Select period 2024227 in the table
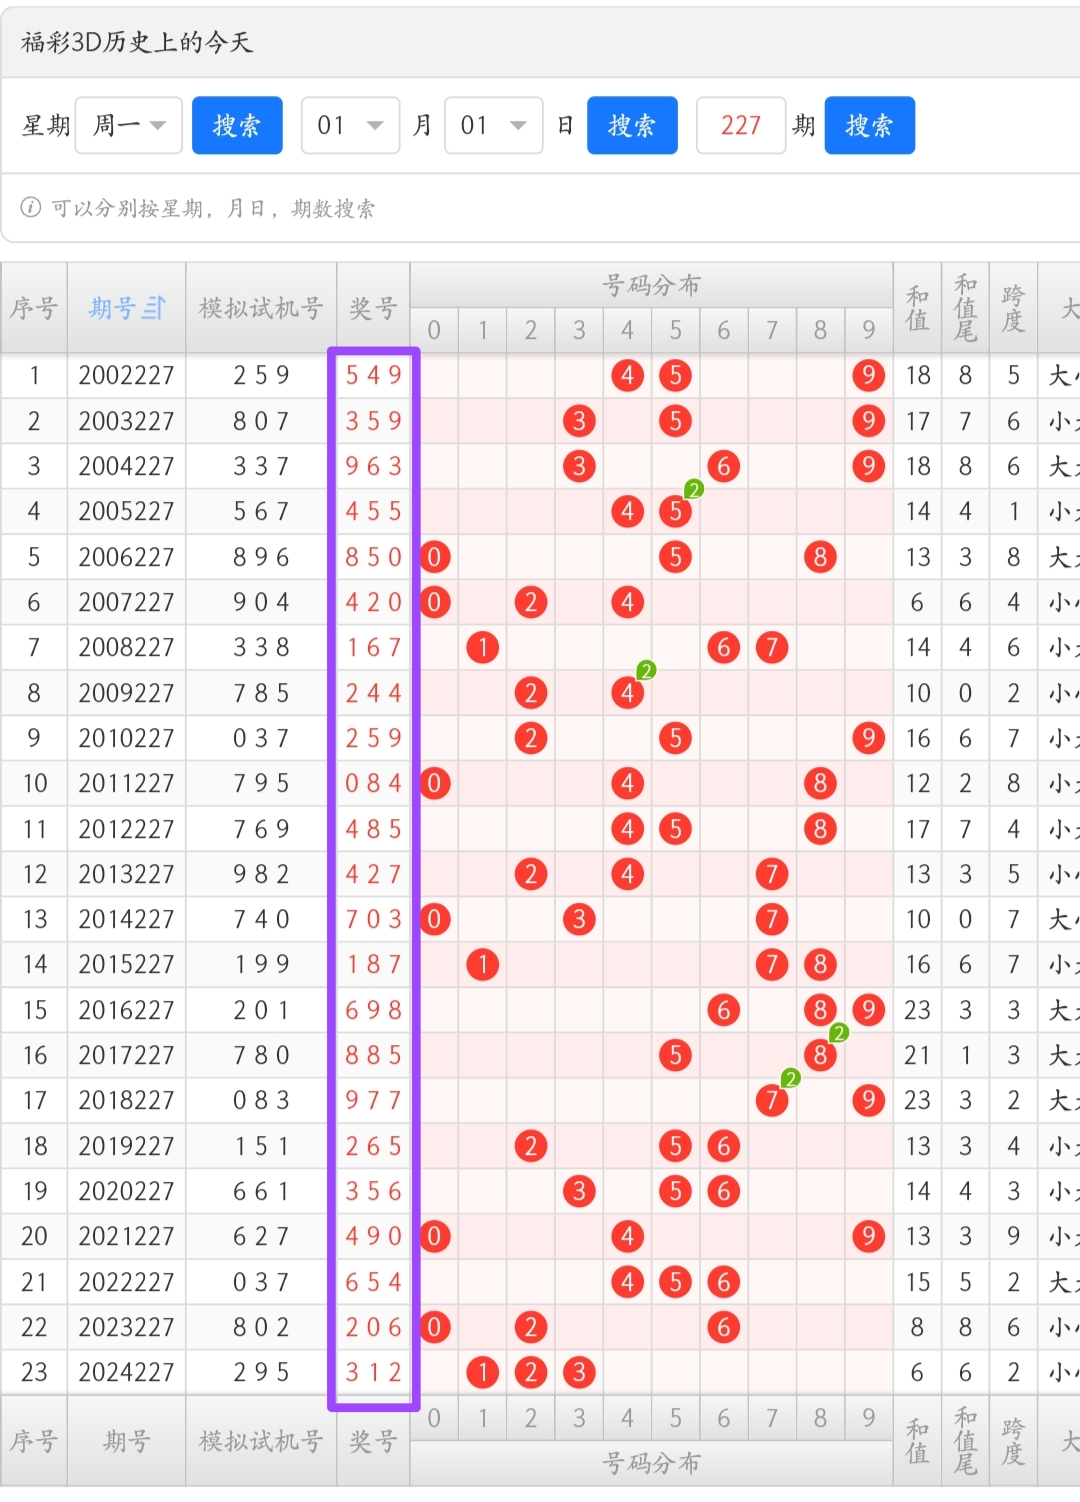This screenshot has width=1080, height=1502. [x=126, y=1372]
